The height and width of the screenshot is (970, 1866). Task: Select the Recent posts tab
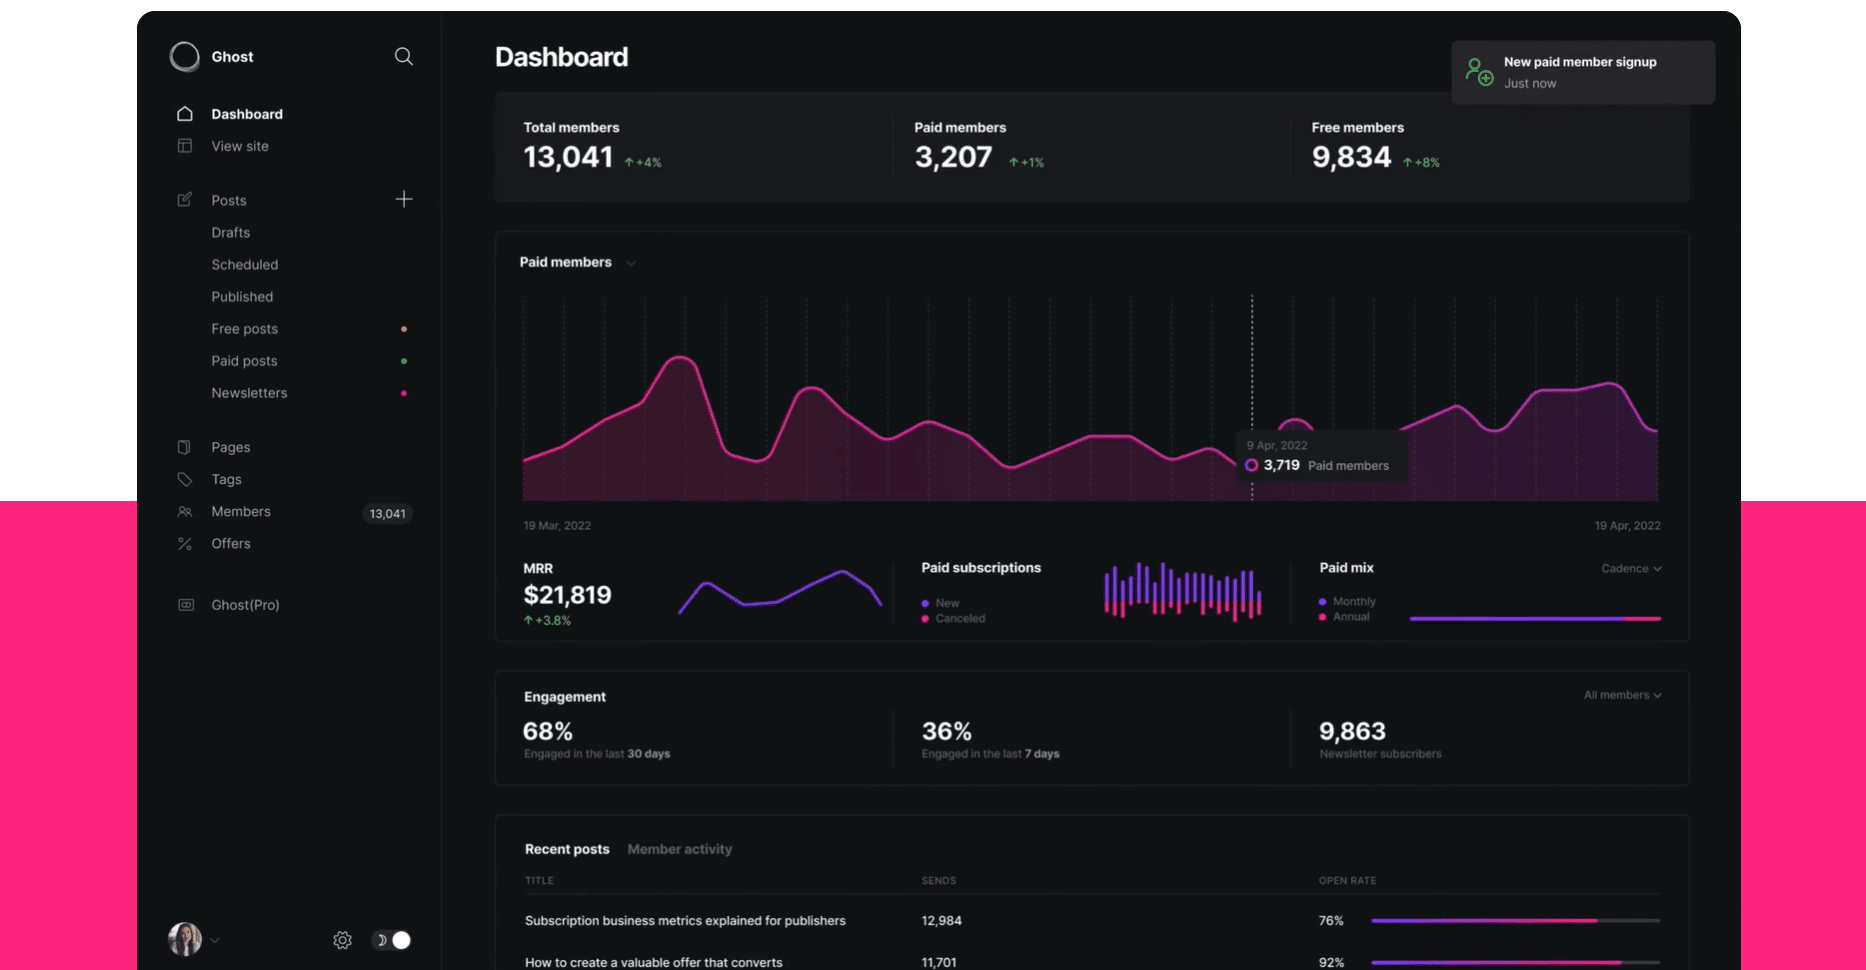[567, 849]
